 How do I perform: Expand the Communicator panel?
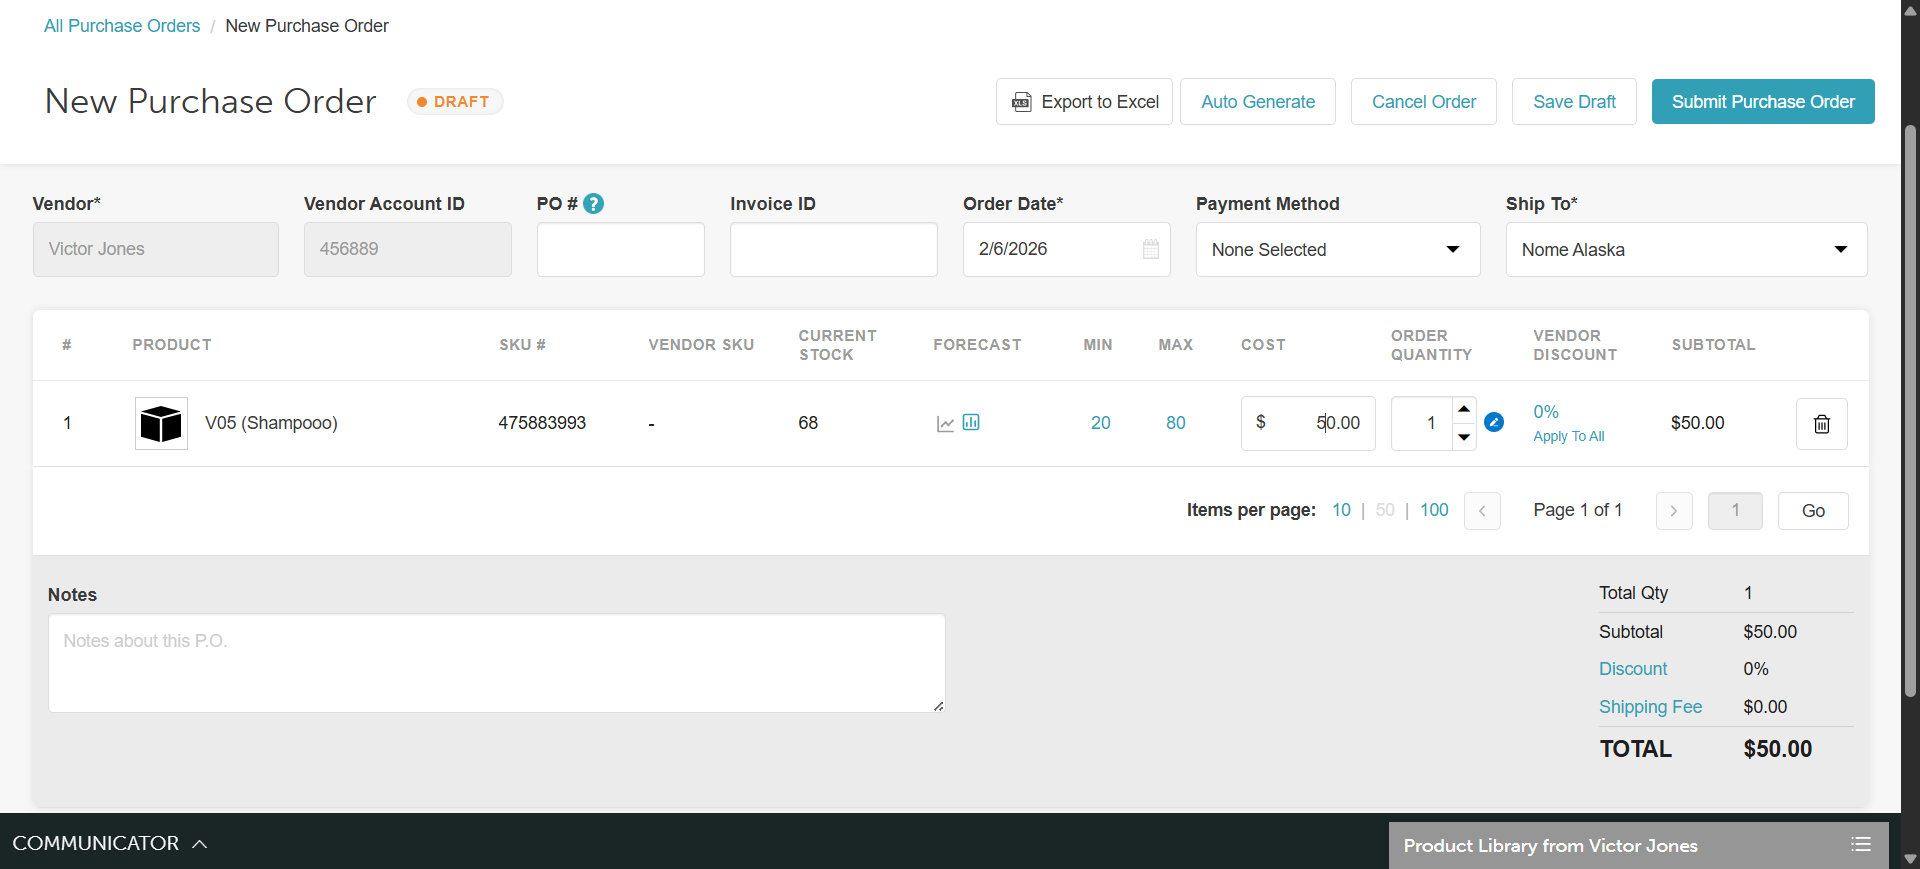pyautogui.click(x=110, y=843)
